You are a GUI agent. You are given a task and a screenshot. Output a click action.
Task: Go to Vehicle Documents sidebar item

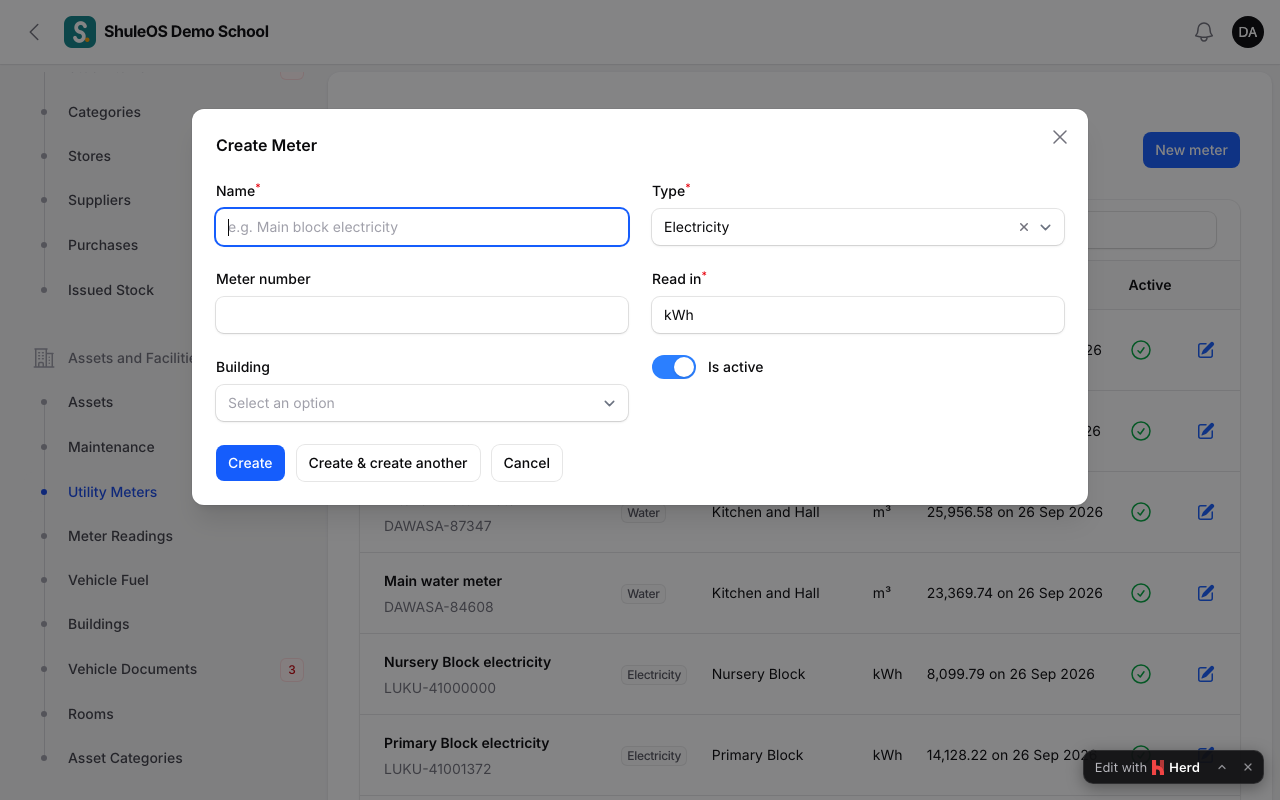coord(132,669)
